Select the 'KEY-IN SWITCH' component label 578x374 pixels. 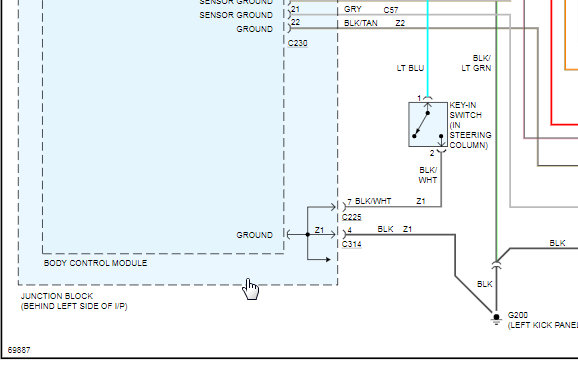coord(465,110)
